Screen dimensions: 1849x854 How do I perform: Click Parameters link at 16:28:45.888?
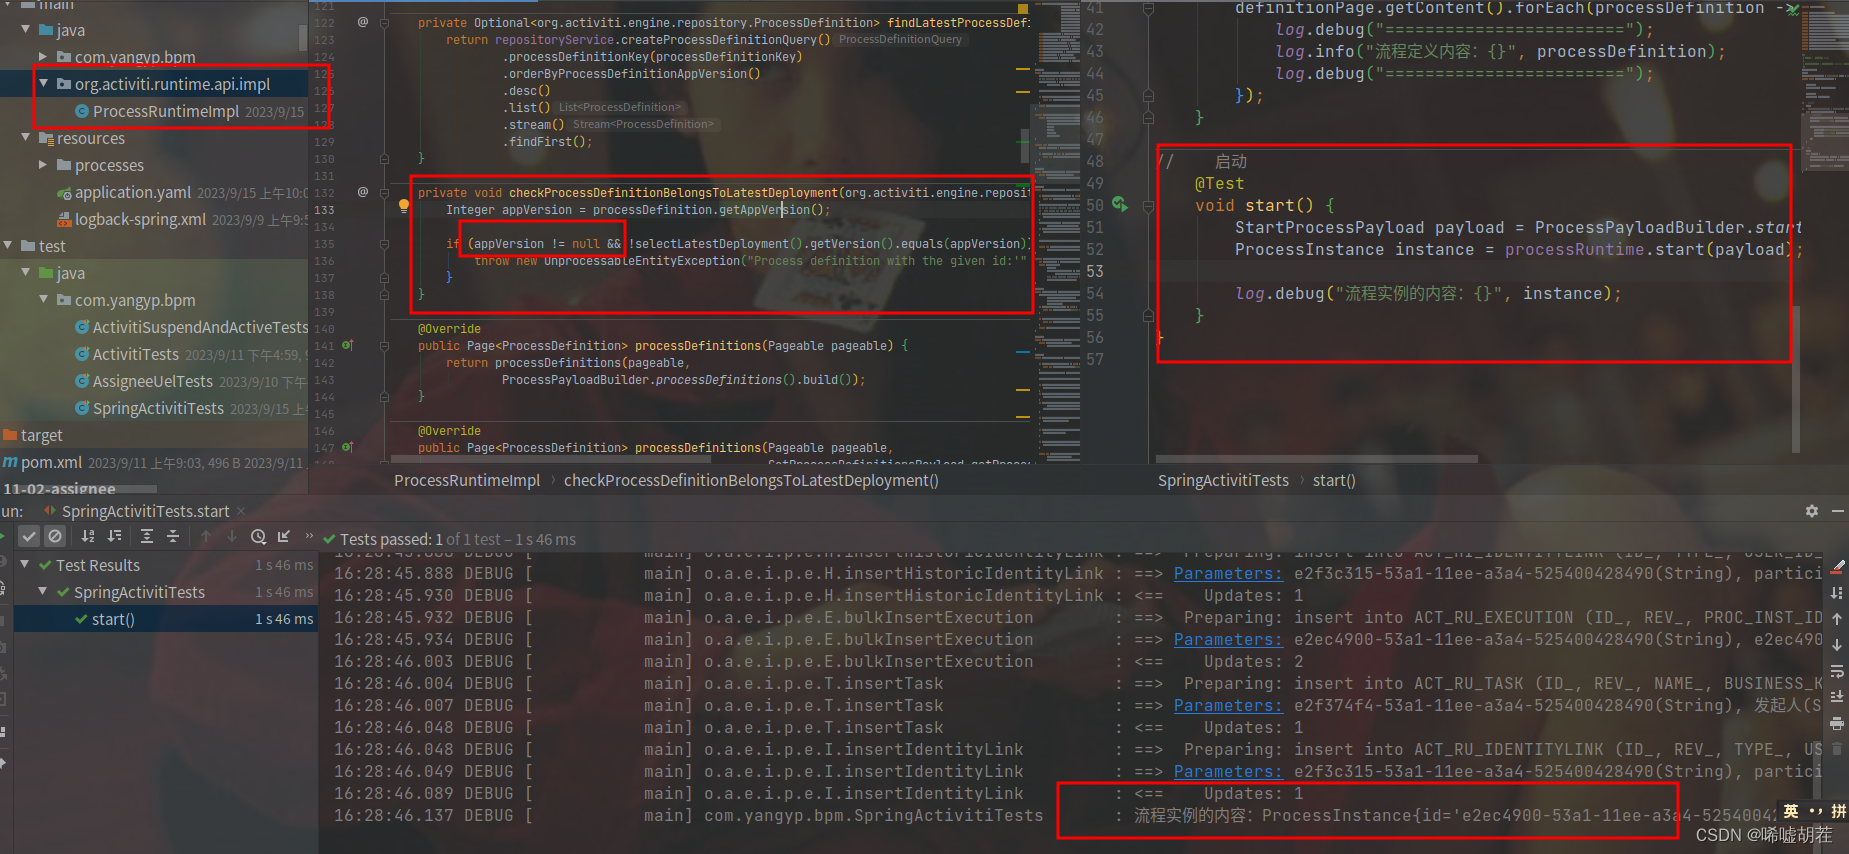pos(1228,573)
